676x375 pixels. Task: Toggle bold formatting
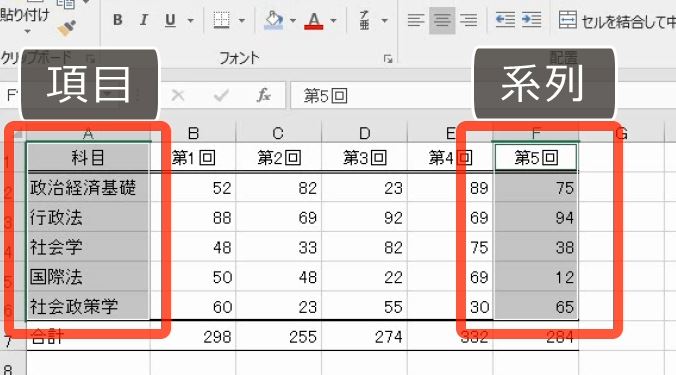(x=117, y=20)
